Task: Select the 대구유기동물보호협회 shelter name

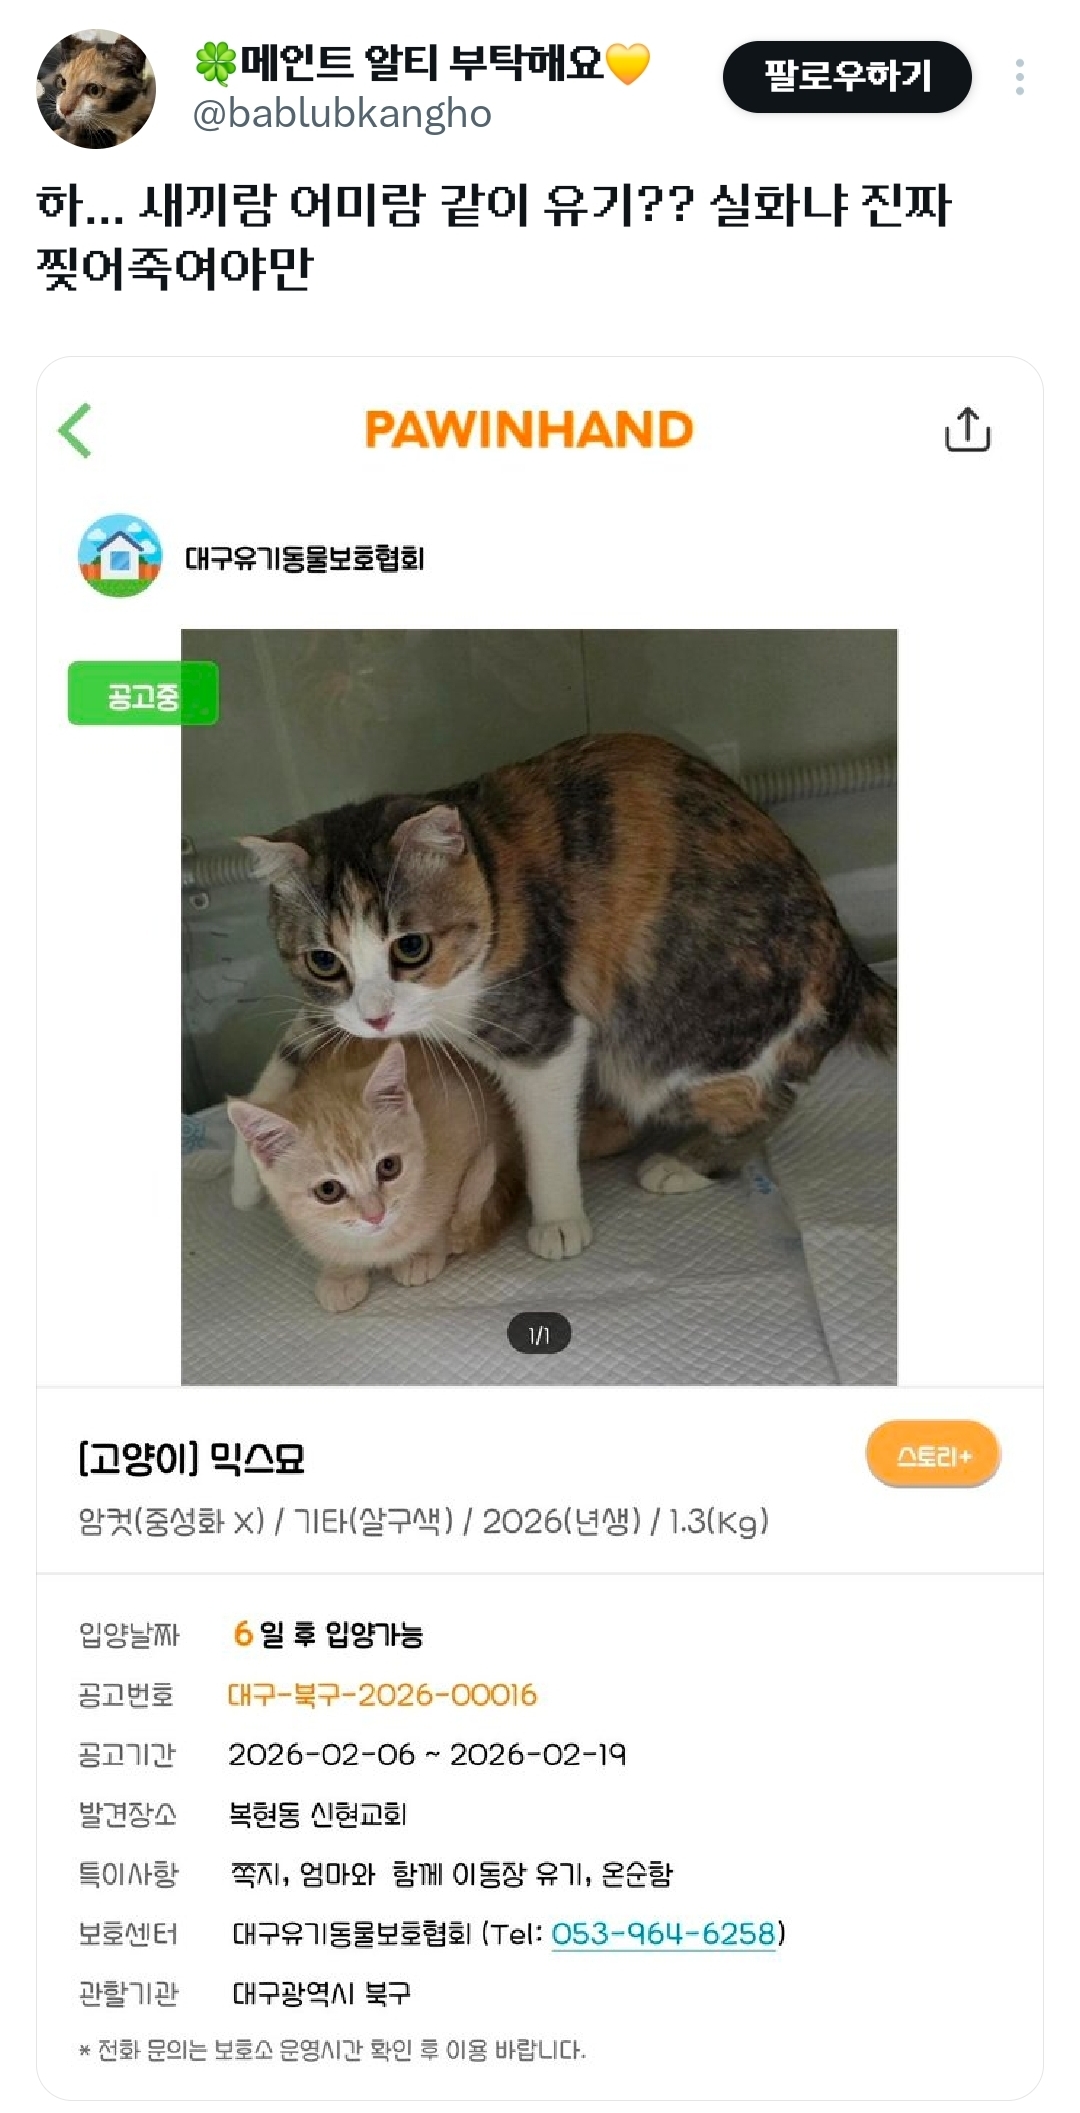Action: coord(305,558)
